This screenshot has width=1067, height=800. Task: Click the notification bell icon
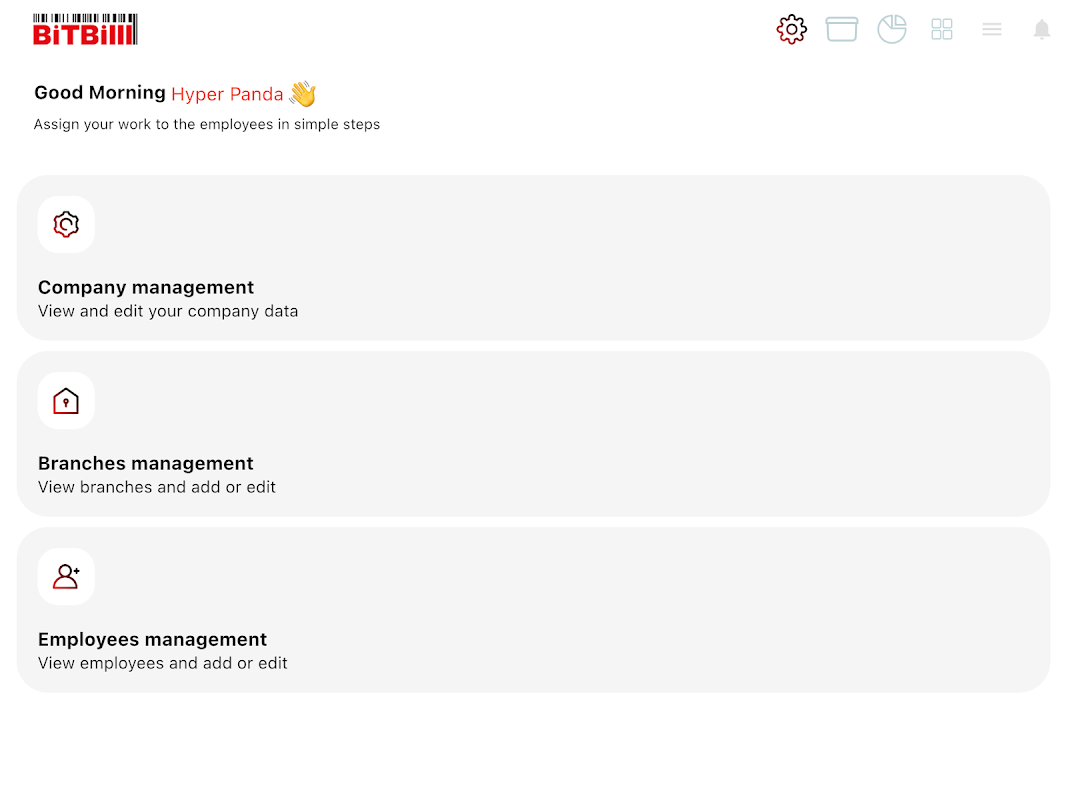pyautogui.click(x=1042, y=29)
